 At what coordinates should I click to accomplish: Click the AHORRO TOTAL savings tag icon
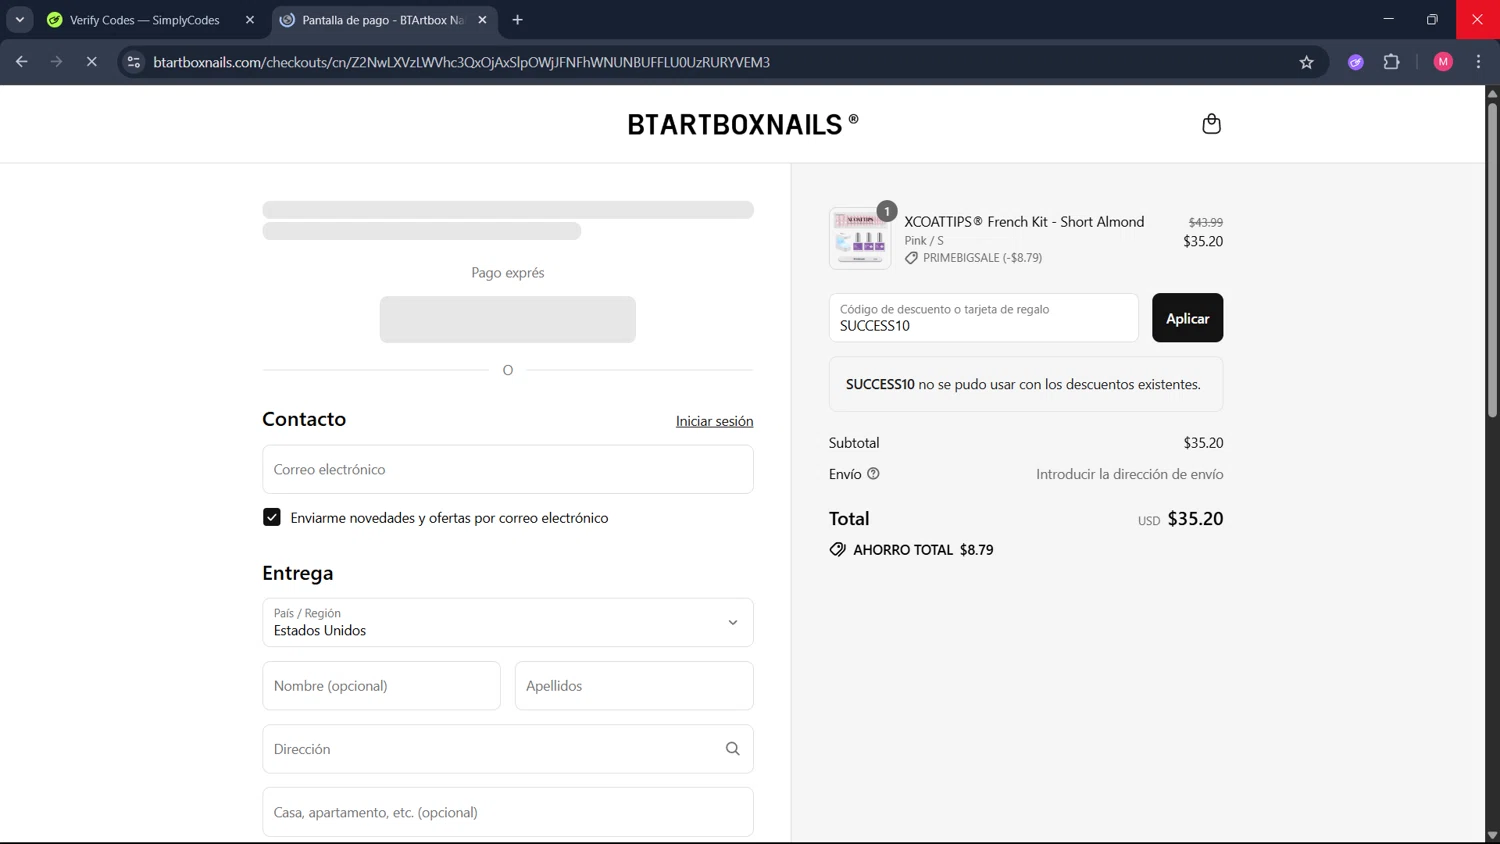(837, 550)
